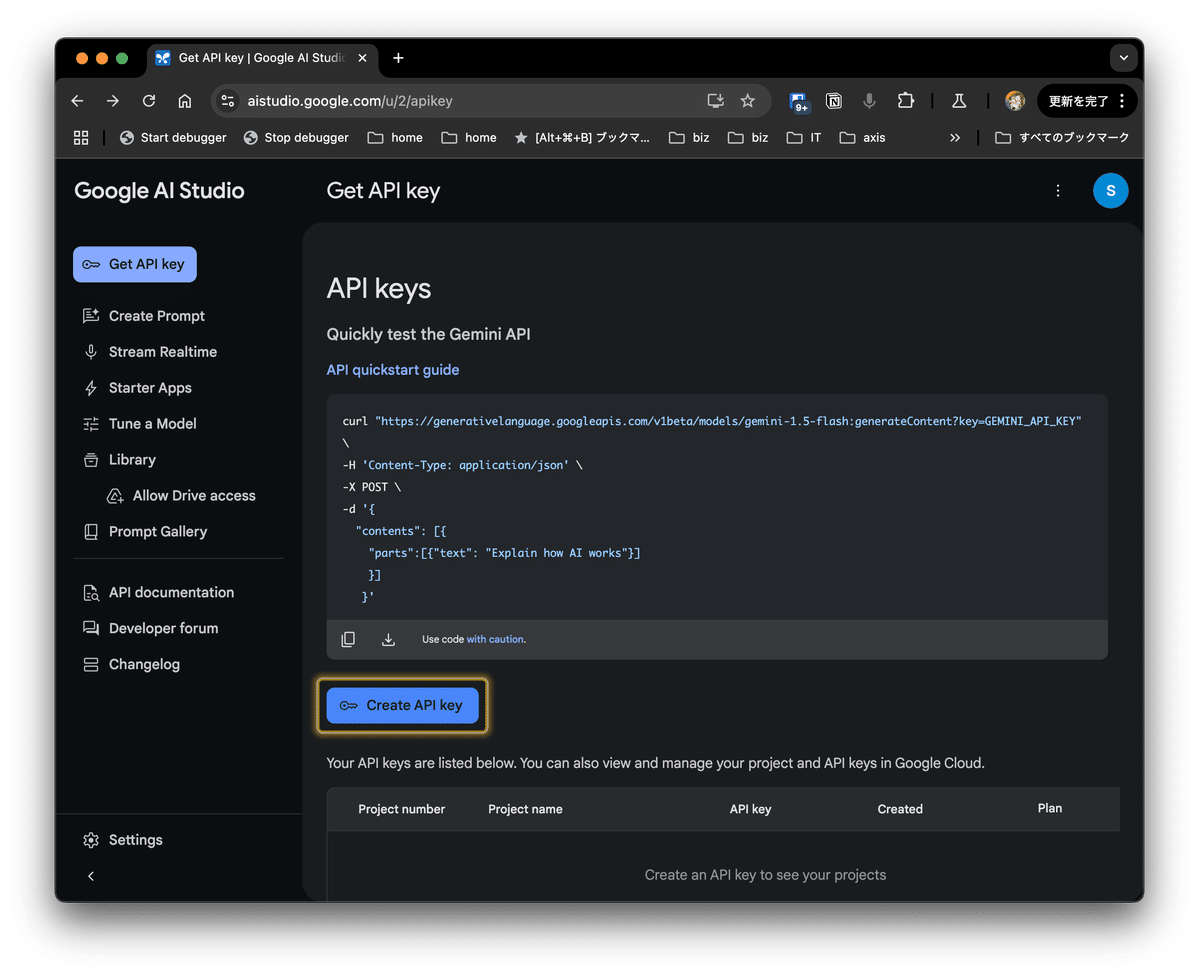Open Settings at the sidebar bottom
The width and height of the screenshot is (1200, 976).
click(x=122, y=840)
